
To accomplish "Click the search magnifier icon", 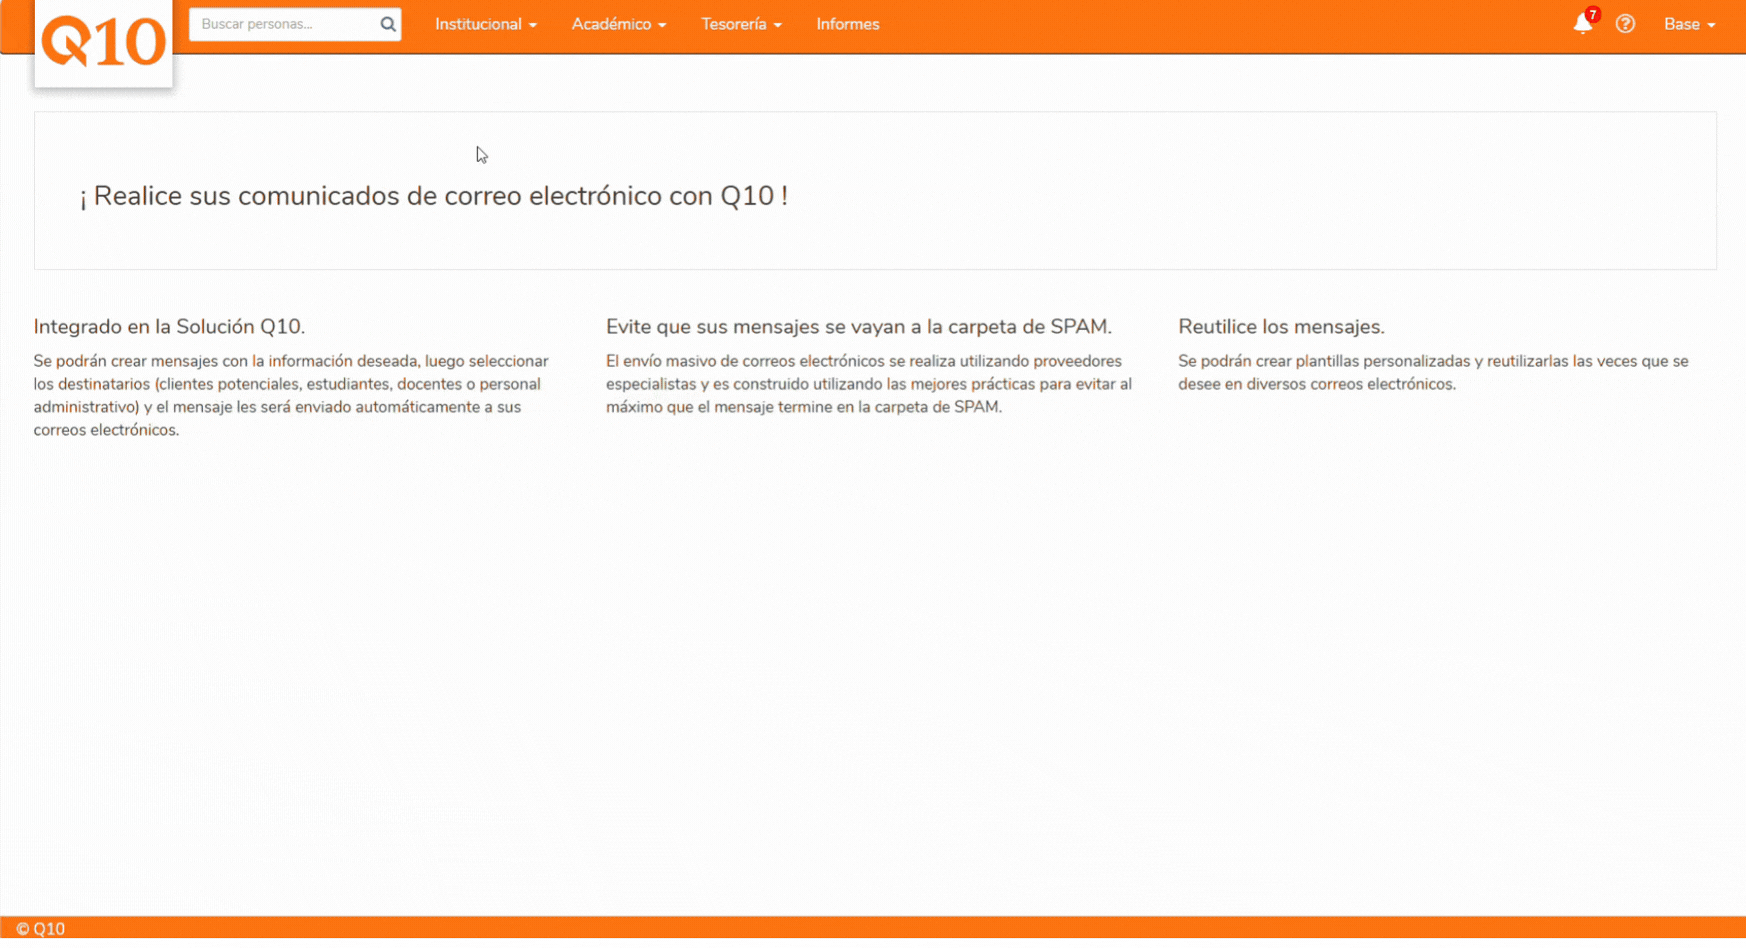I will (x=388, y=24).
